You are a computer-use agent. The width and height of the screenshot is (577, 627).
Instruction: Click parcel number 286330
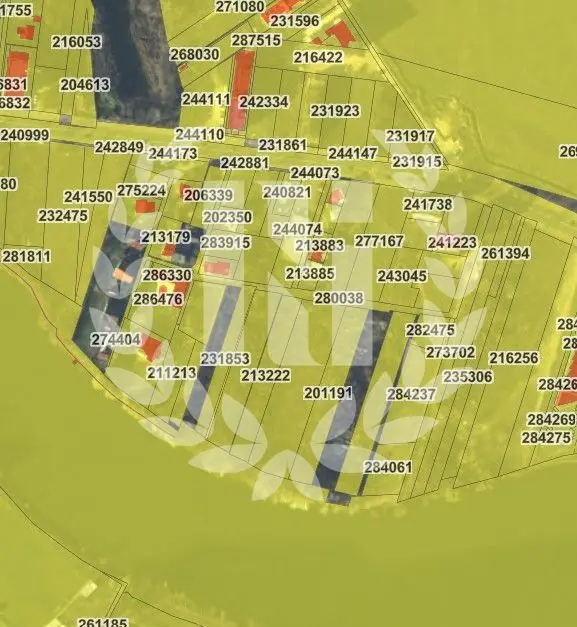click(167, 275)
